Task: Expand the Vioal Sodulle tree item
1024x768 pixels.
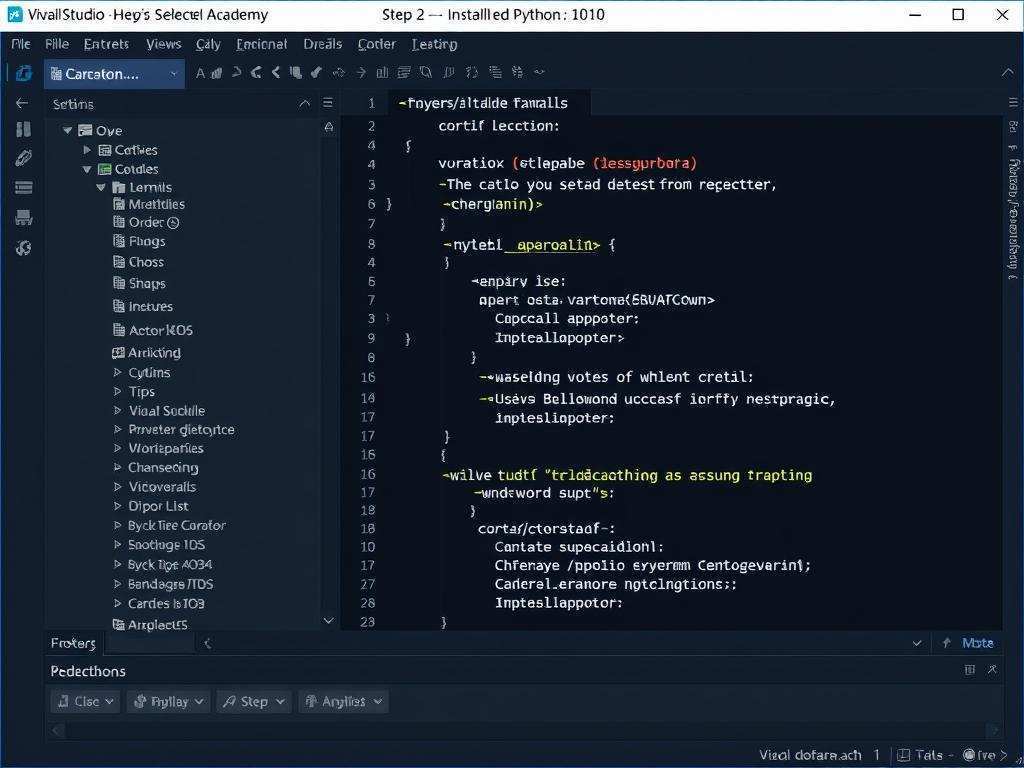Action: coord(118,411)
